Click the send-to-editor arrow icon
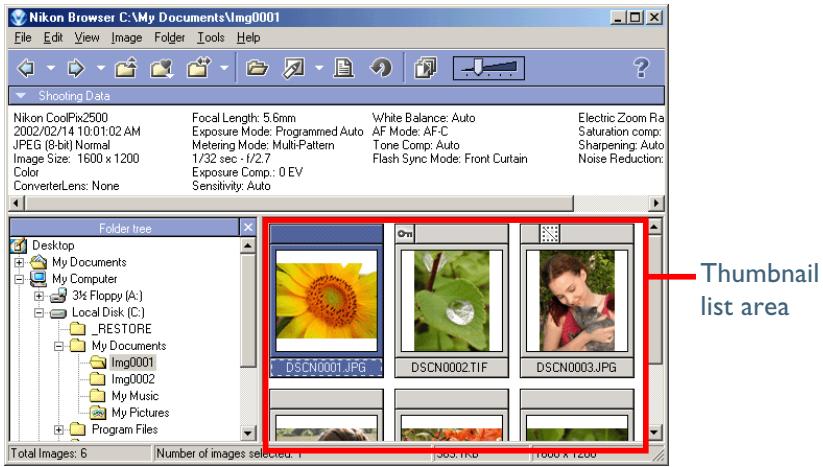Viewport: 823px width, 467px height. tap(293, 68)
